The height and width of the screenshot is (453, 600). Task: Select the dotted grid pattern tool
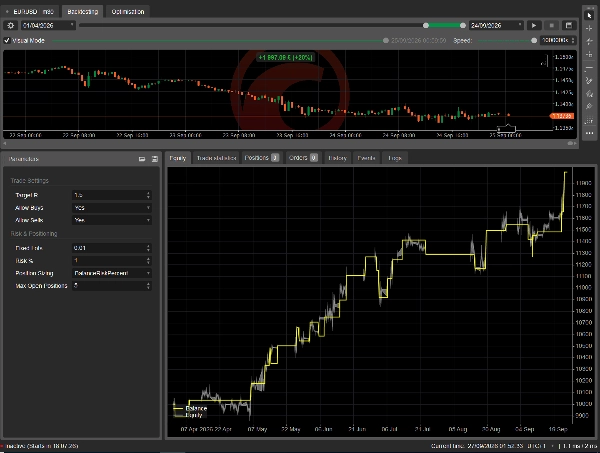point(589,120)
